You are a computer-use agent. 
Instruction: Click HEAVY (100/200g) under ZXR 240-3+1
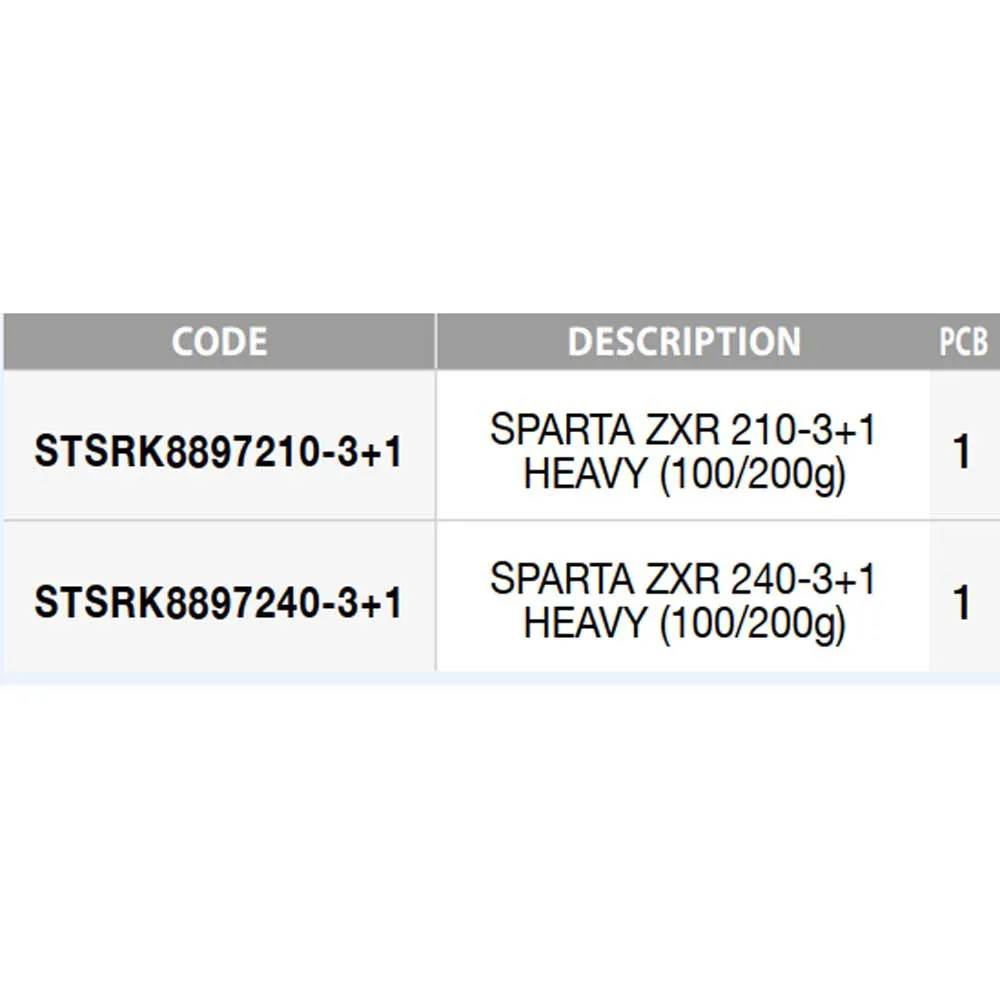point(684,625)
